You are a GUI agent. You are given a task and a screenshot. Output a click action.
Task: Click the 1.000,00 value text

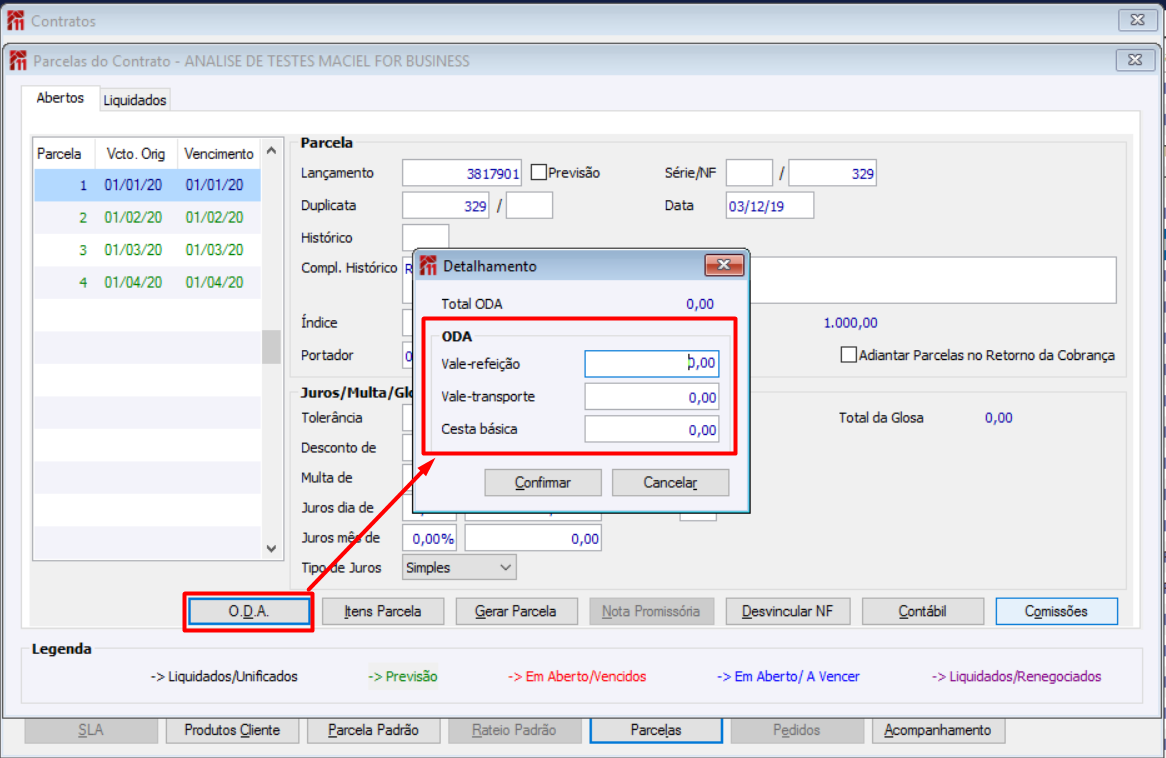click(x=851, y=323)
